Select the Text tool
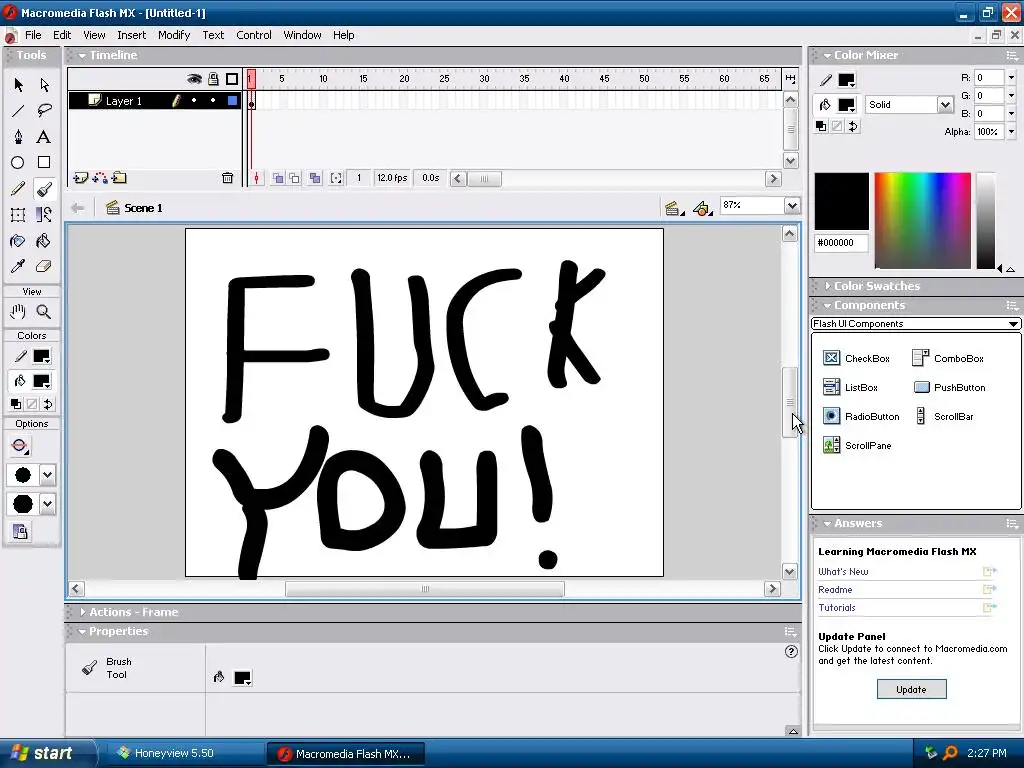Image resolution: width=1024 pixels, height=768 pixels. pyautogui.click(x=44, y=136)
